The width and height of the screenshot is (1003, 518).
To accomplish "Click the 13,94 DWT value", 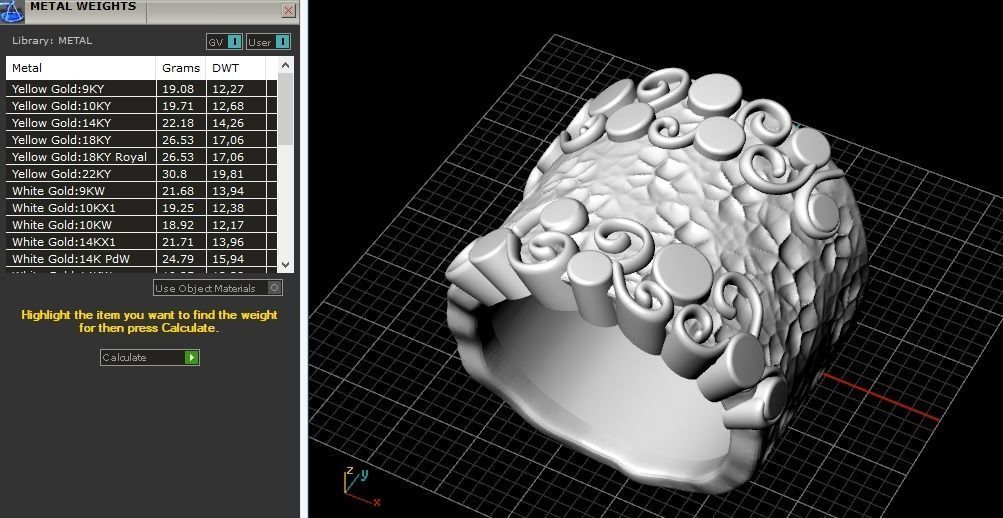I will tap(228, 191).
